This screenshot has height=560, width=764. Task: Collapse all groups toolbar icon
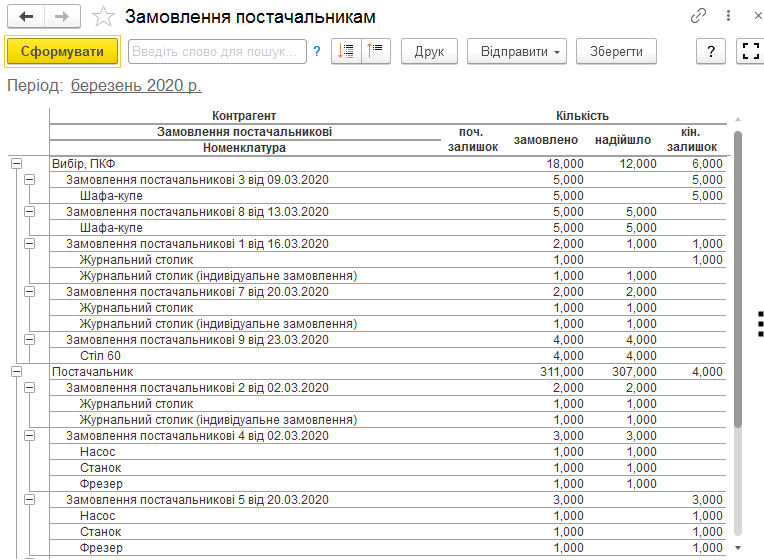tap(376, 51)
